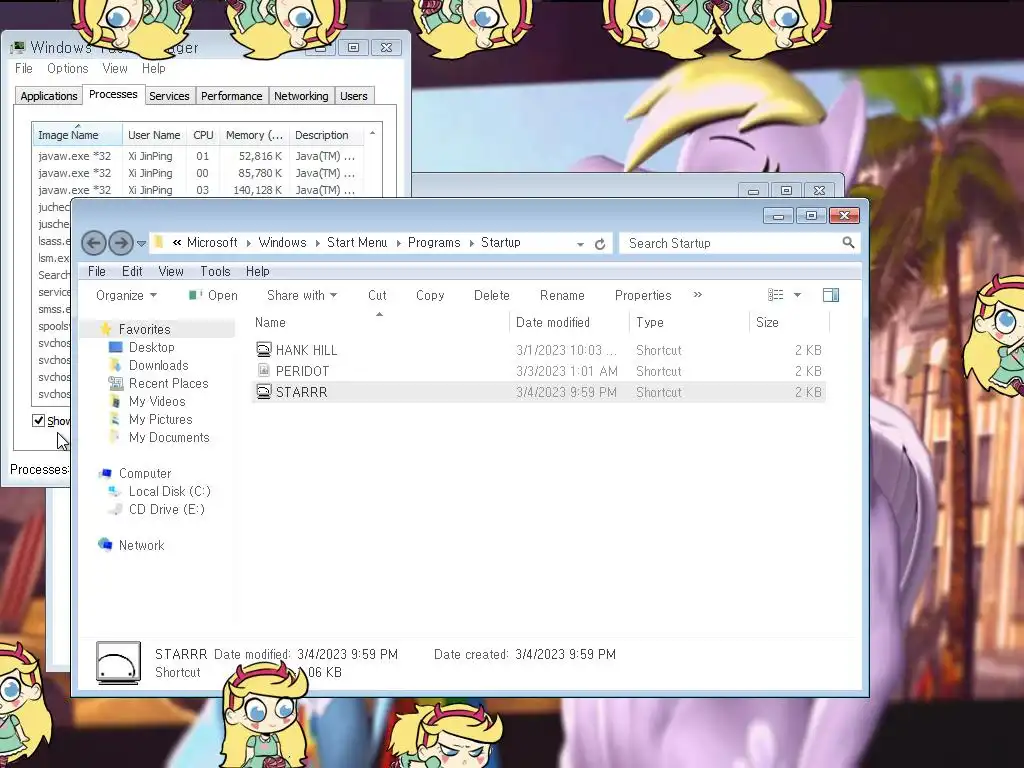Open recent locations dropdown beside forward arrow
1024x768 pixels.
click(x=141, y=244)
